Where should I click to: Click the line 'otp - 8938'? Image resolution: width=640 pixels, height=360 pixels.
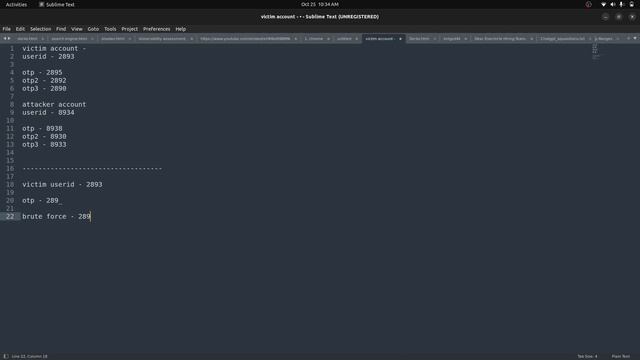click(x=42, y=129)
